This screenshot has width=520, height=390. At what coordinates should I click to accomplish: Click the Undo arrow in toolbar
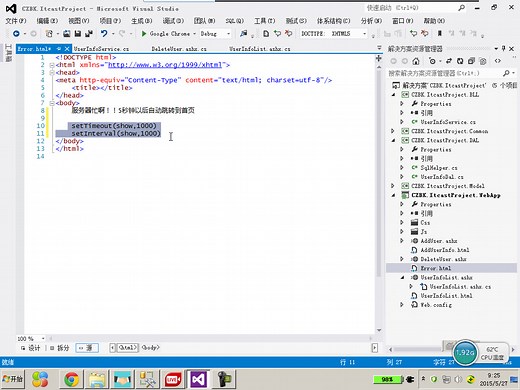pyautogui.click(x=104, y=34)
